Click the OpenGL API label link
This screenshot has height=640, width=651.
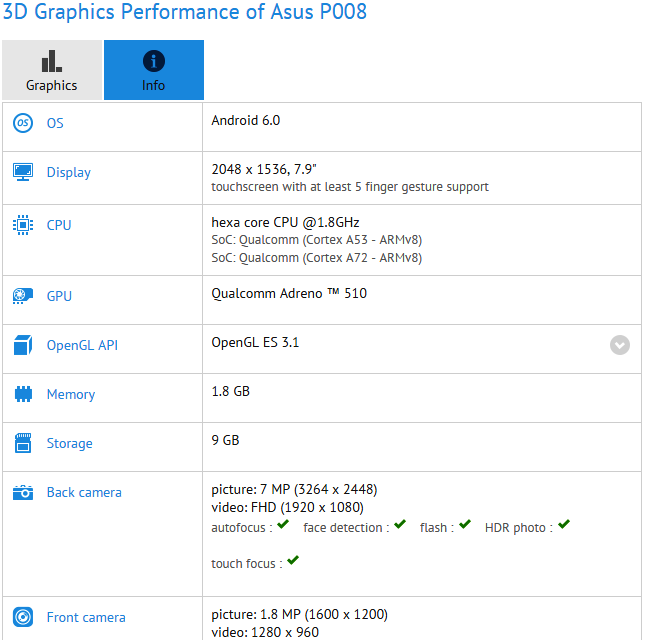82,346
